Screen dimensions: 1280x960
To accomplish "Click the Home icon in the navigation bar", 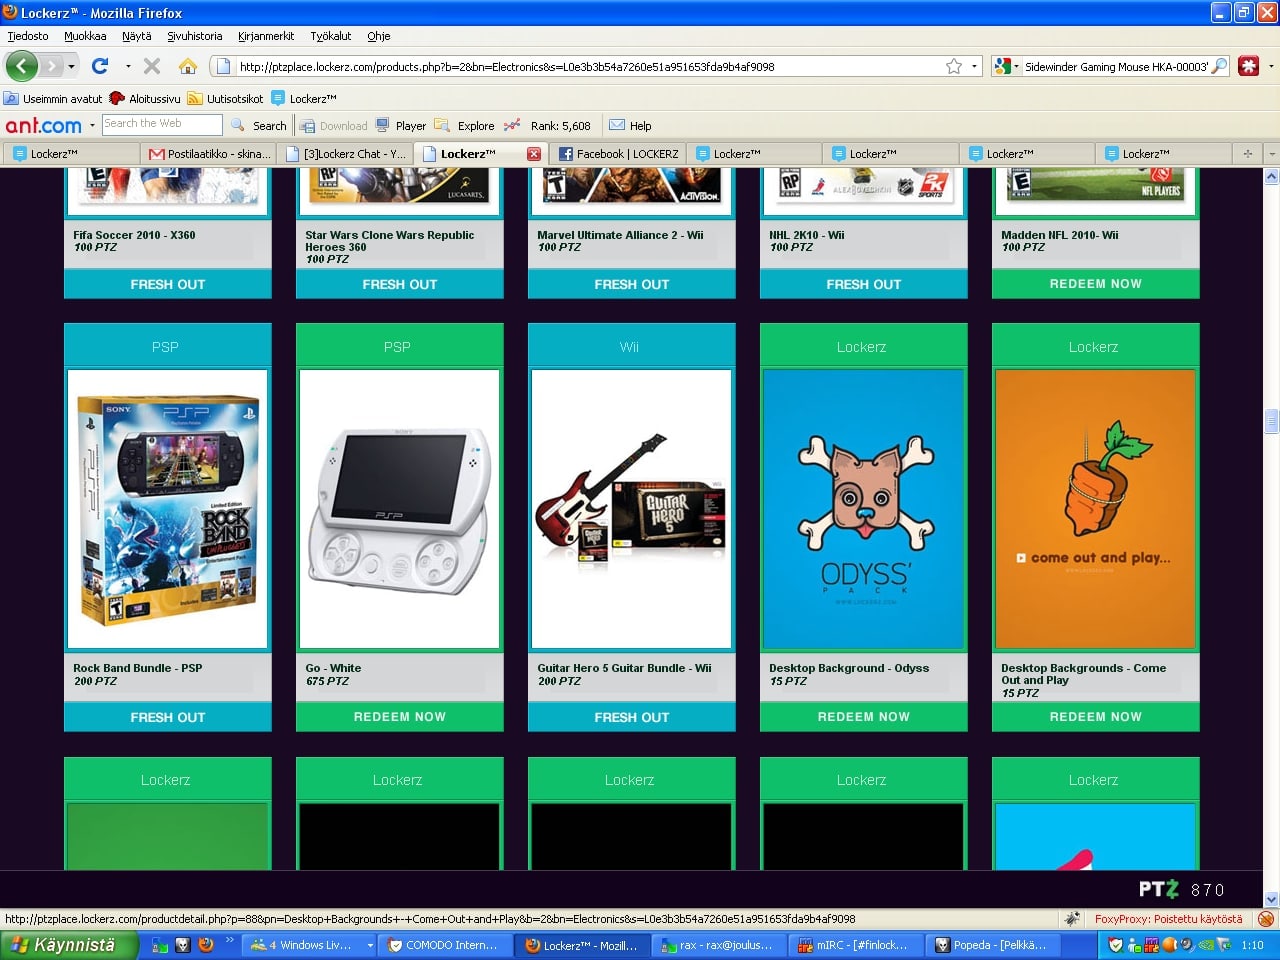I will pos(187,66).
